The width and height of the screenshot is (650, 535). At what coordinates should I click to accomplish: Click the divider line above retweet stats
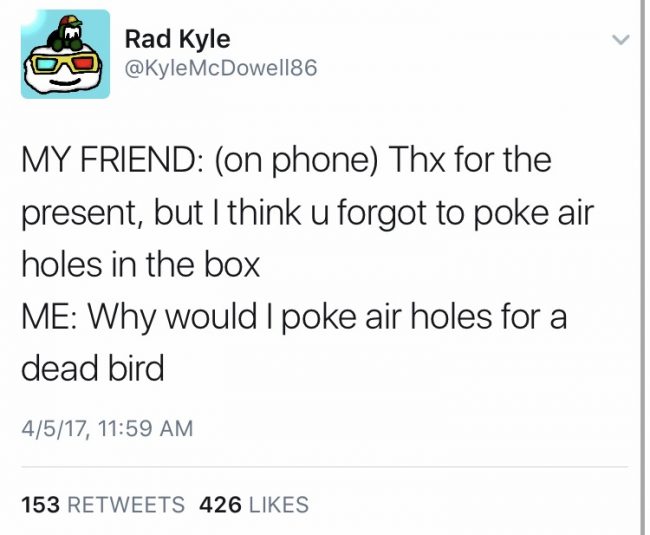[325, 467]
